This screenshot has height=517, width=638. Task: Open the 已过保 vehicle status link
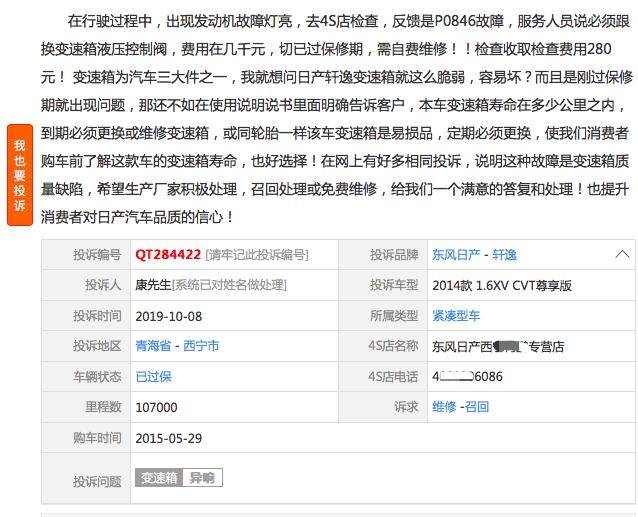153,377
